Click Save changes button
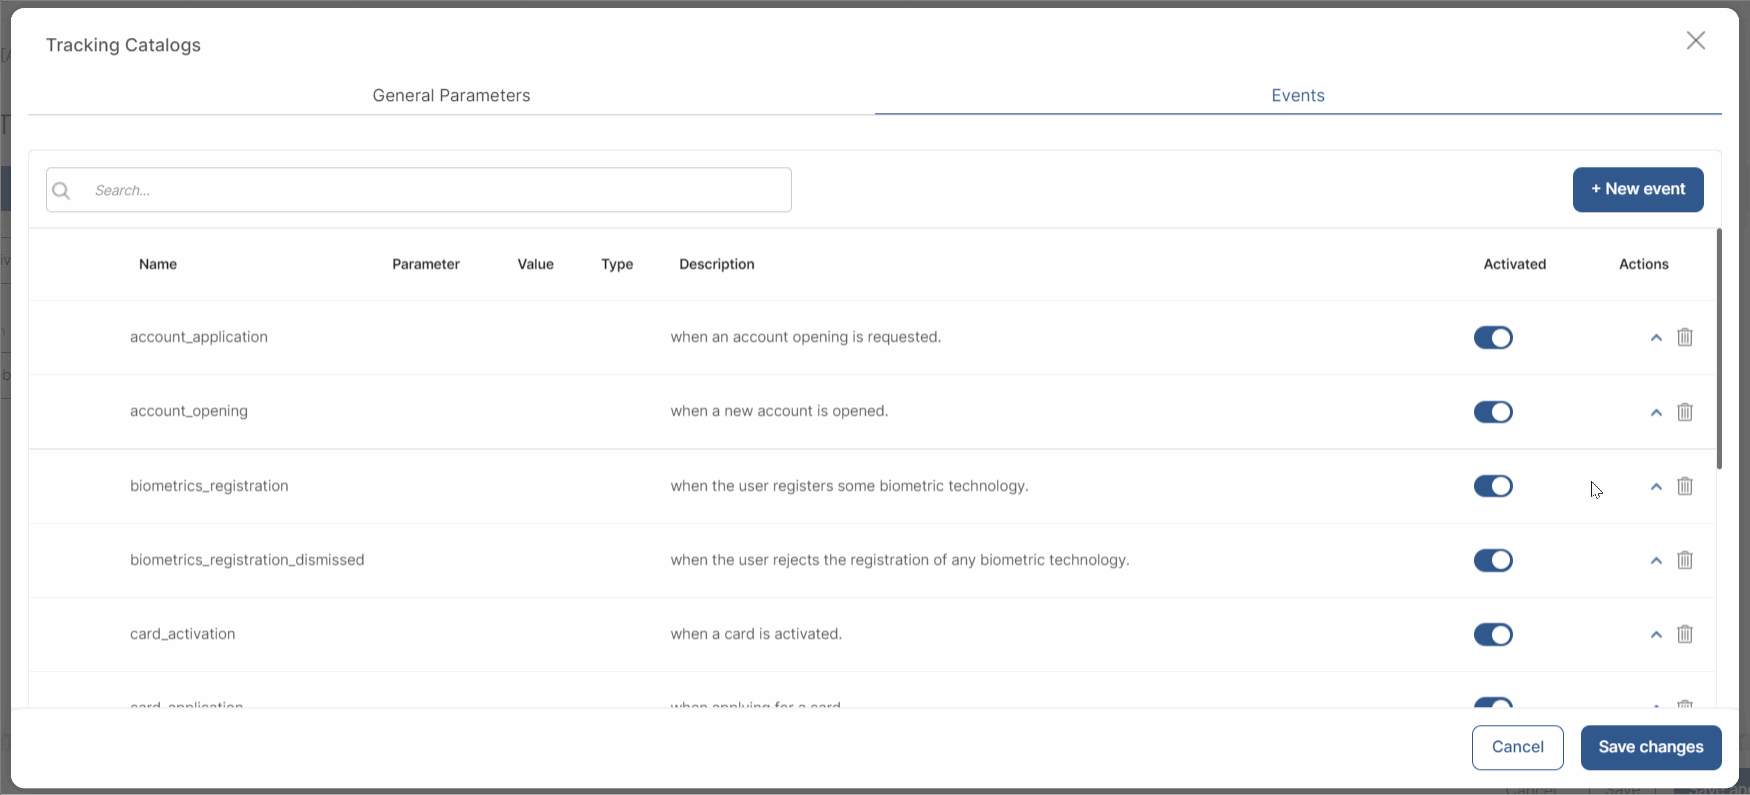 click(x=1651, y=747)
